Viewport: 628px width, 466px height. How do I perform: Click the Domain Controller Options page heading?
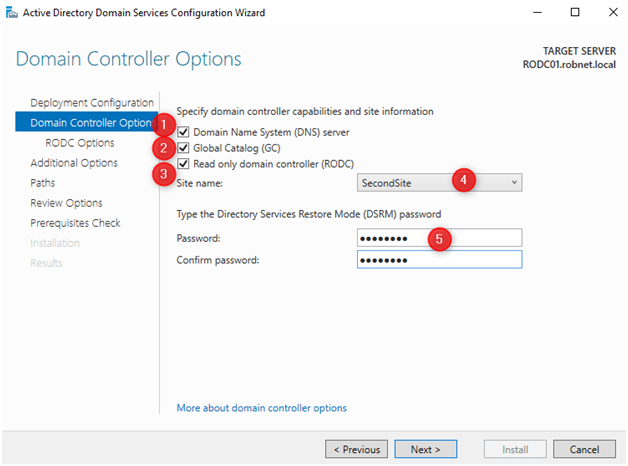(129, 59)
